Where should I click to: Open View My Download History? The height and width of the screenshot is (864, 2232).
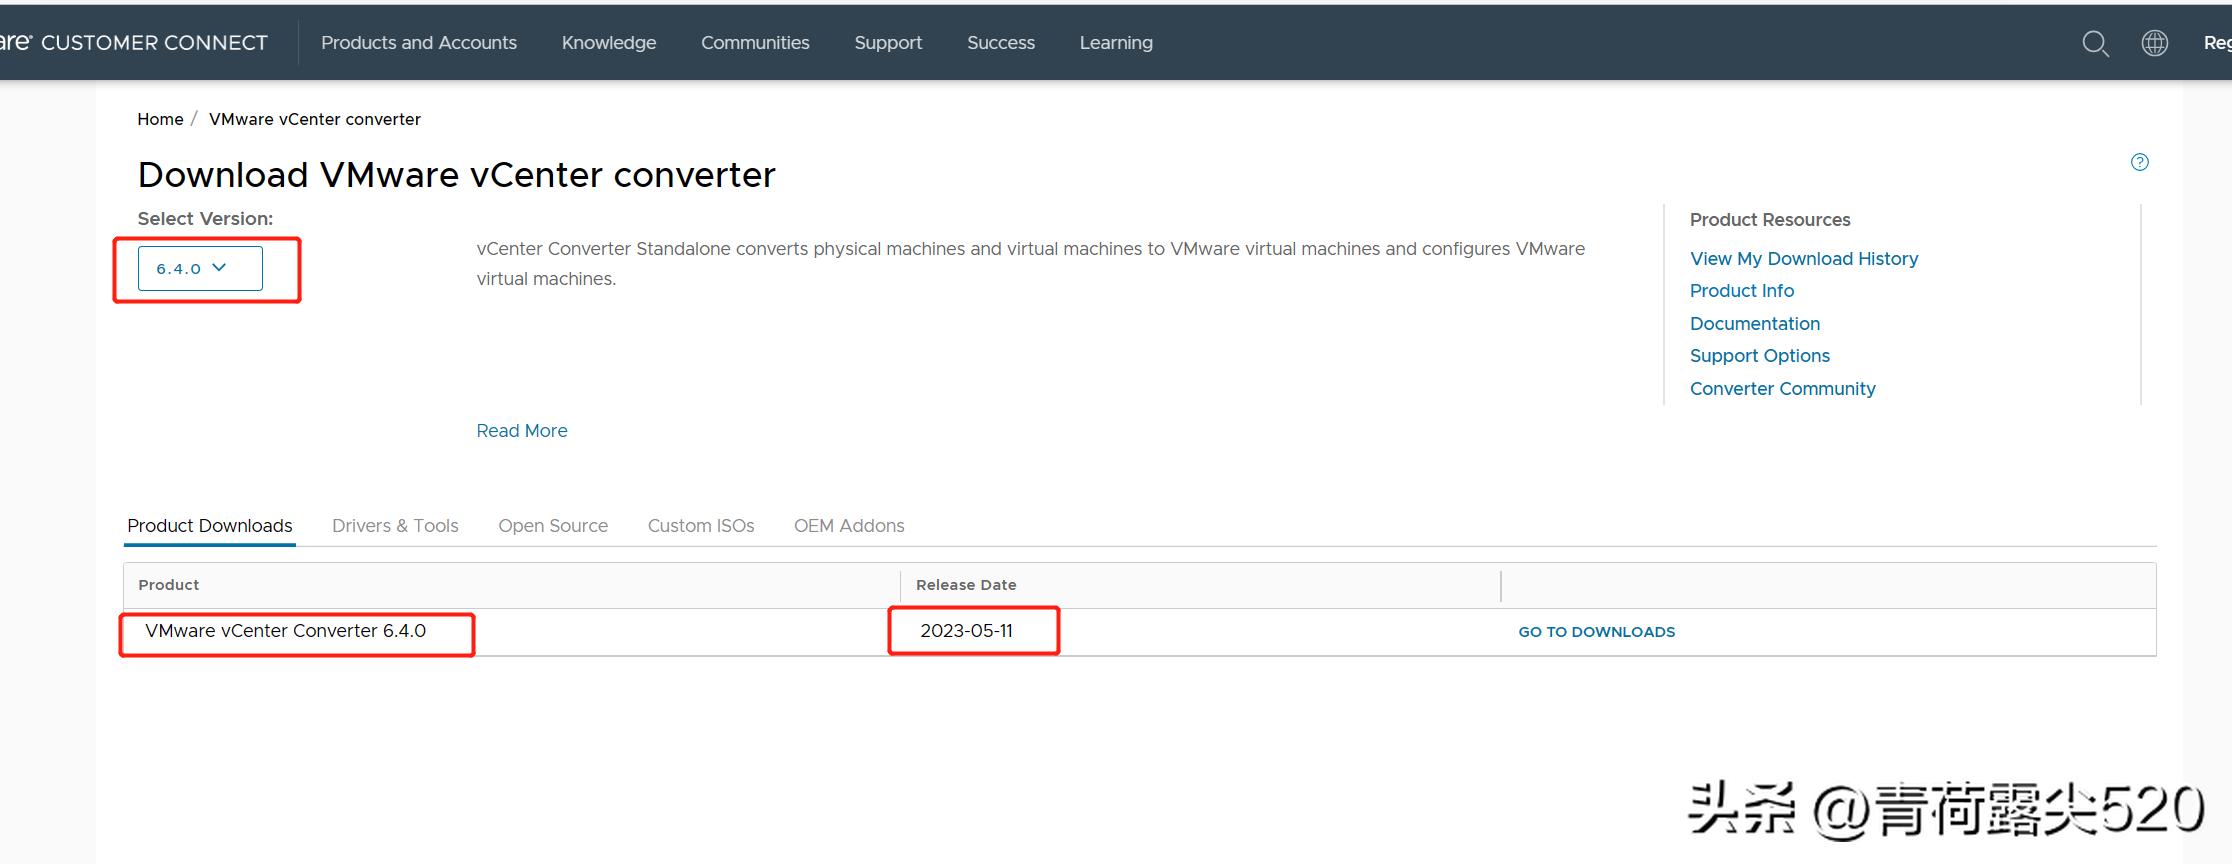pos(1804,259)
